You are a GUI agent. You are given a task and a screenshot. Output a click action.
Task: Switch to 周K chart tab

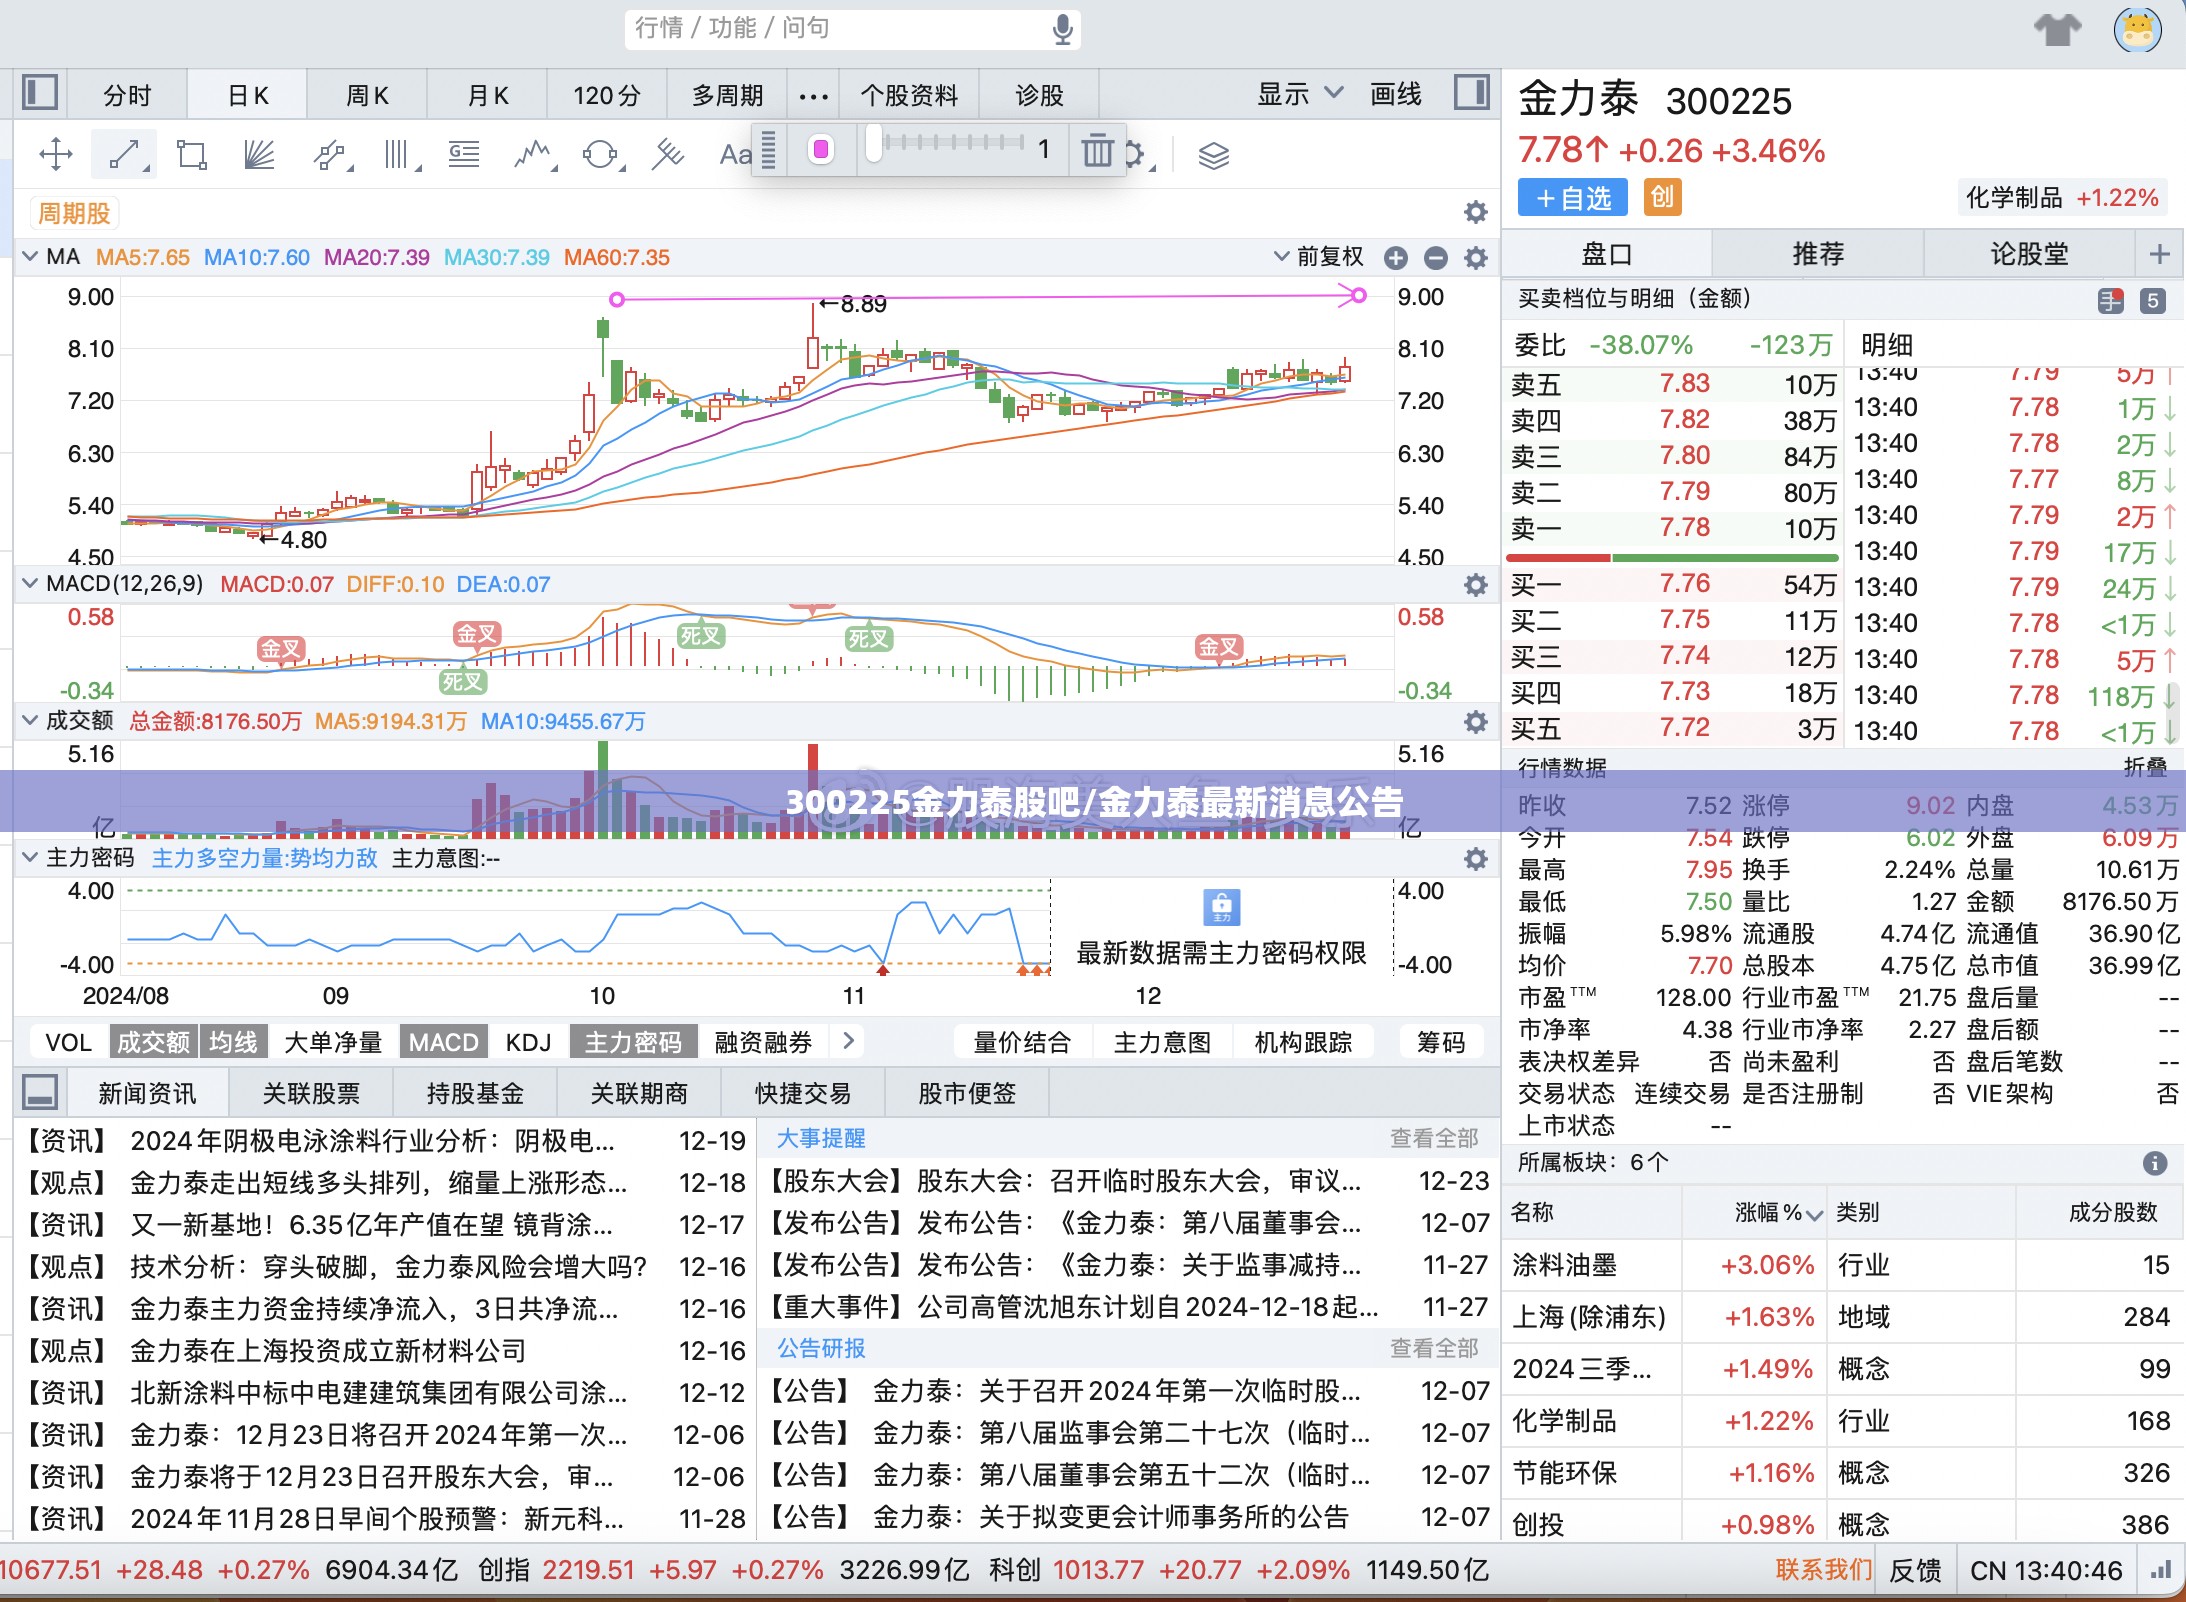(367, 95)
